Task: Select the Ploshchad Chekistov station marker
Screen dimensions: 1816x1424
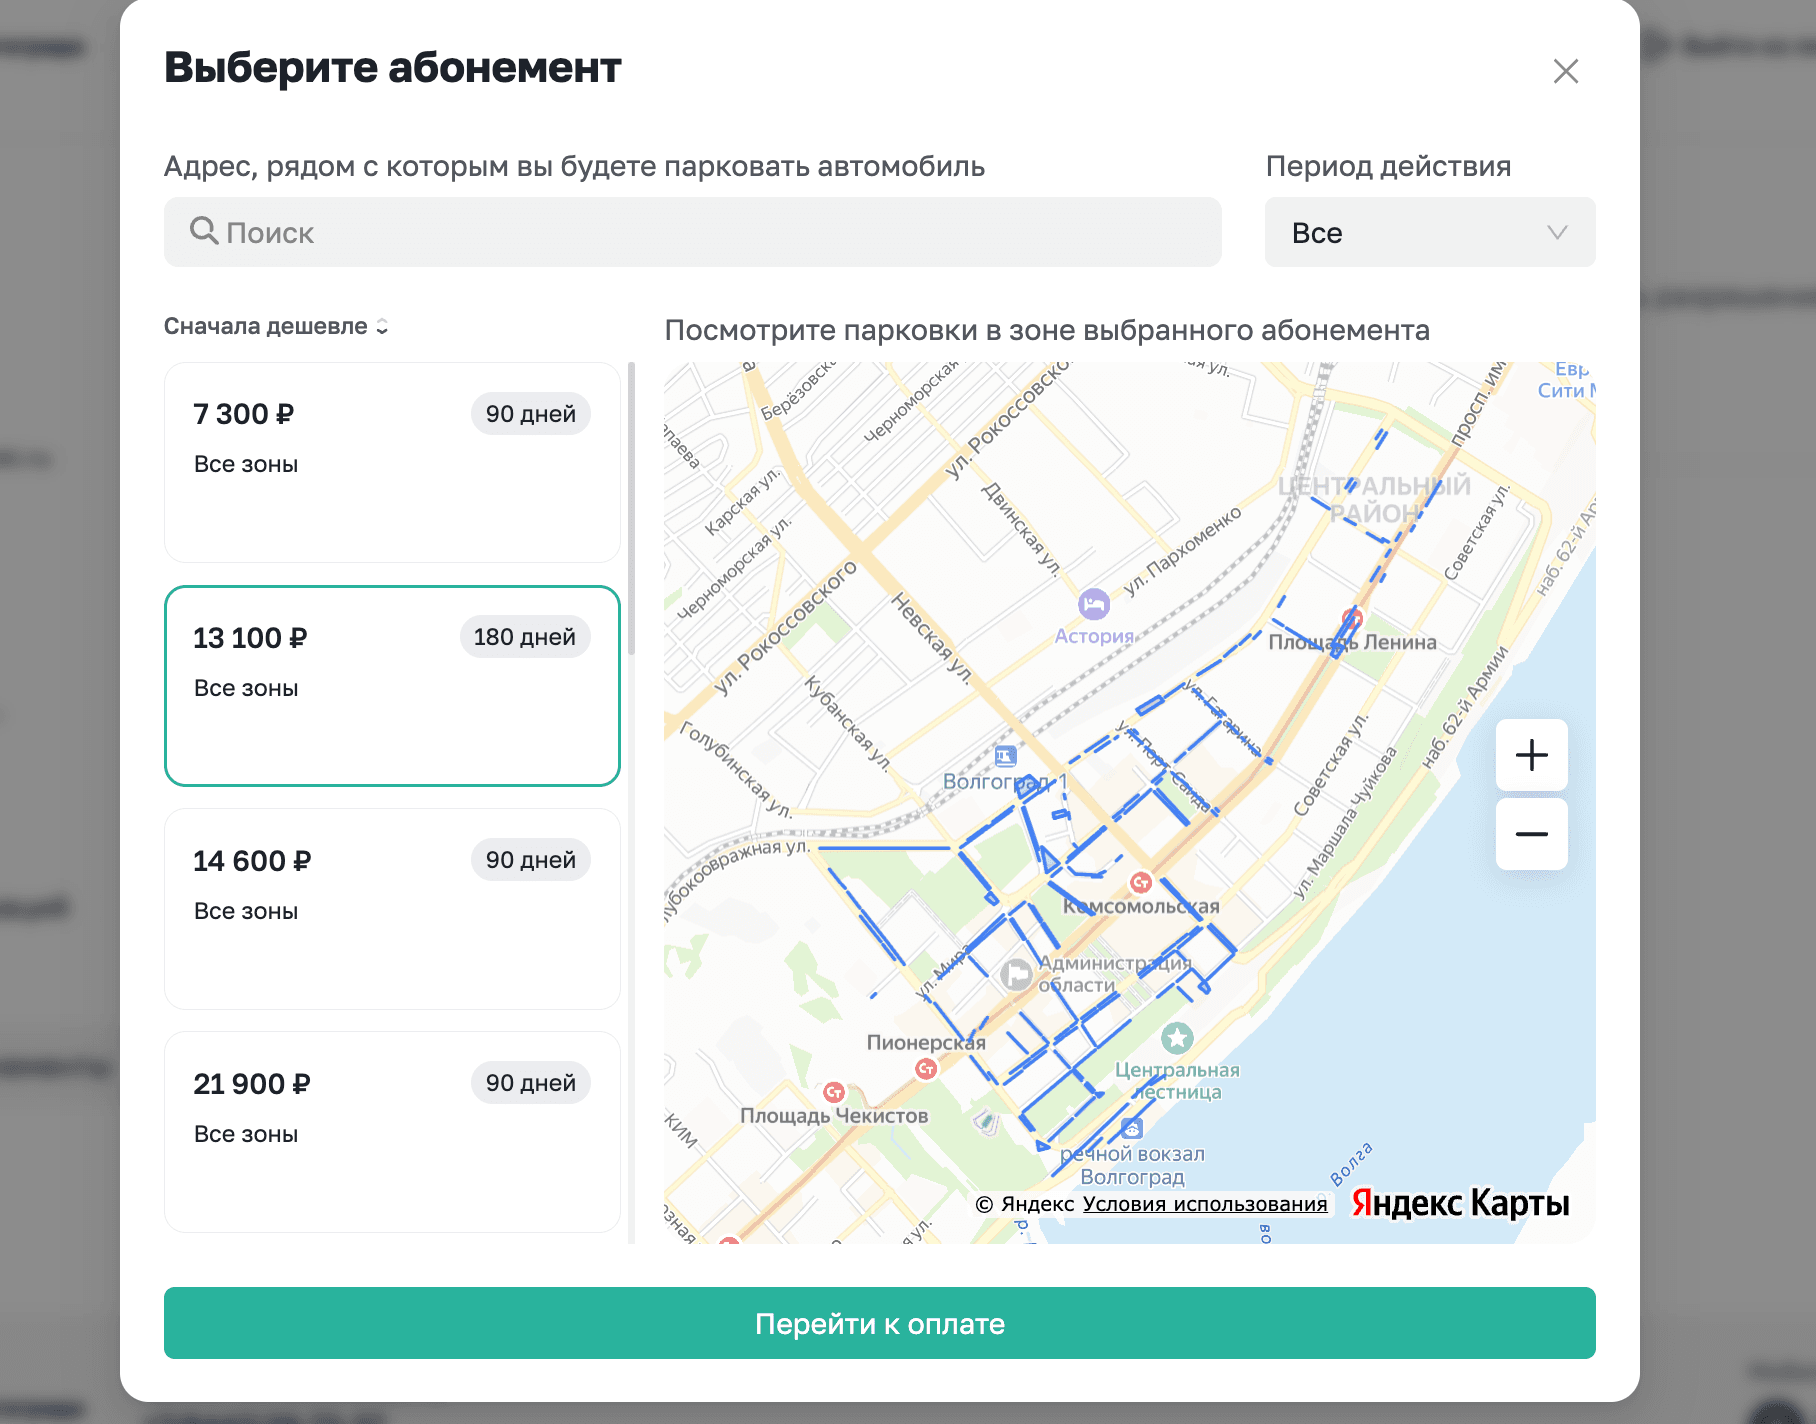Action: (834, 1092)
